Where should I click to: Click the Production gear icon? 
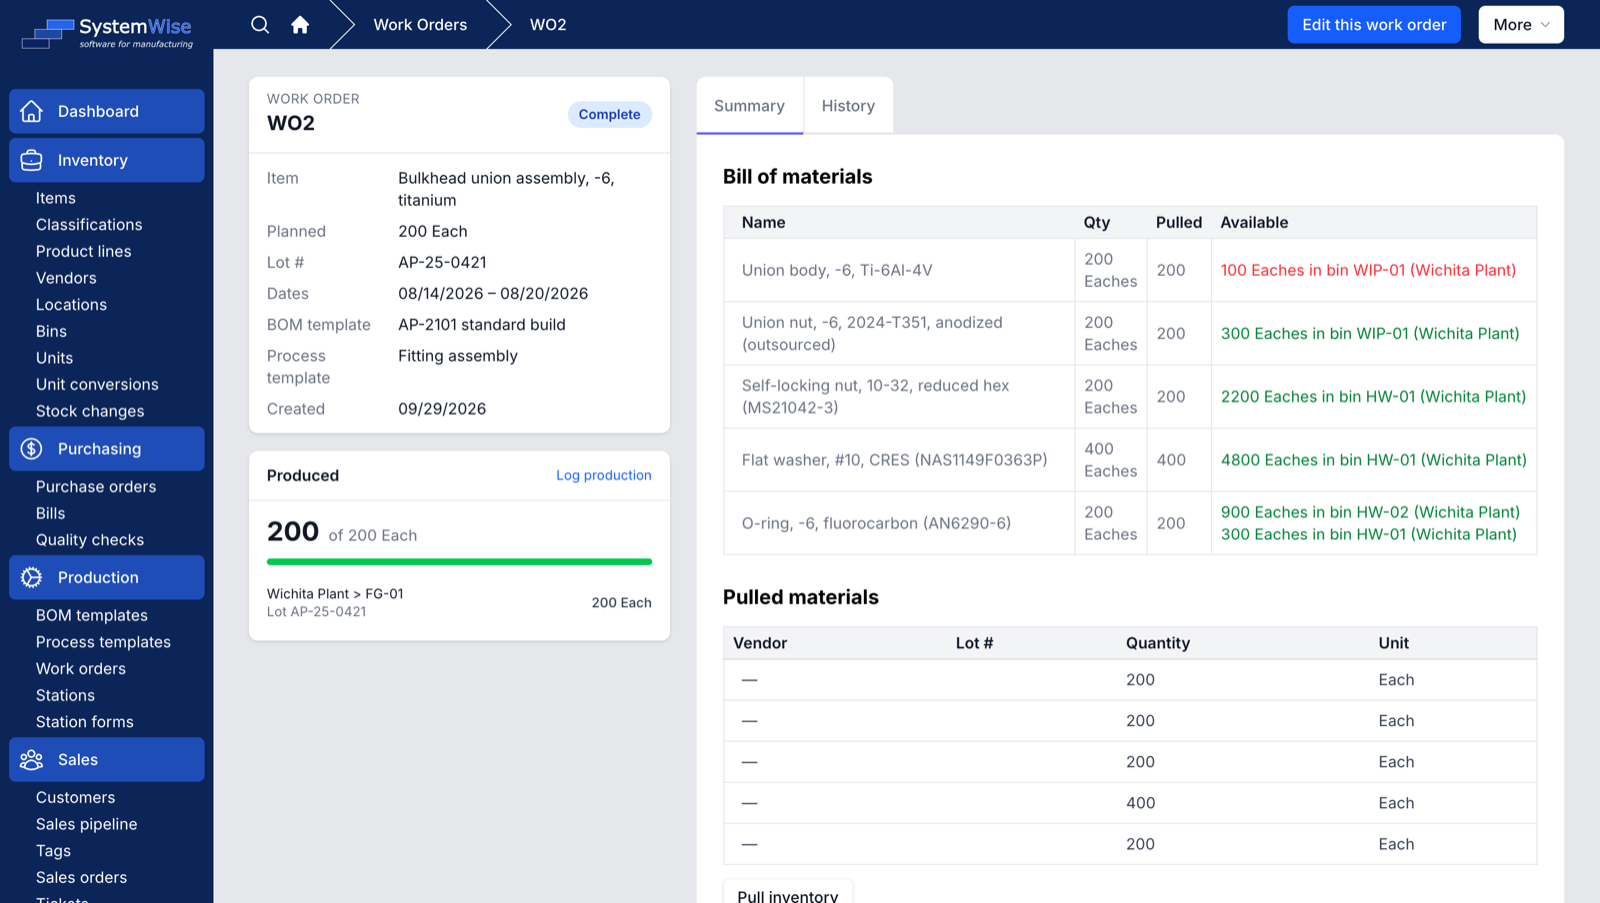tap(32, 577)
